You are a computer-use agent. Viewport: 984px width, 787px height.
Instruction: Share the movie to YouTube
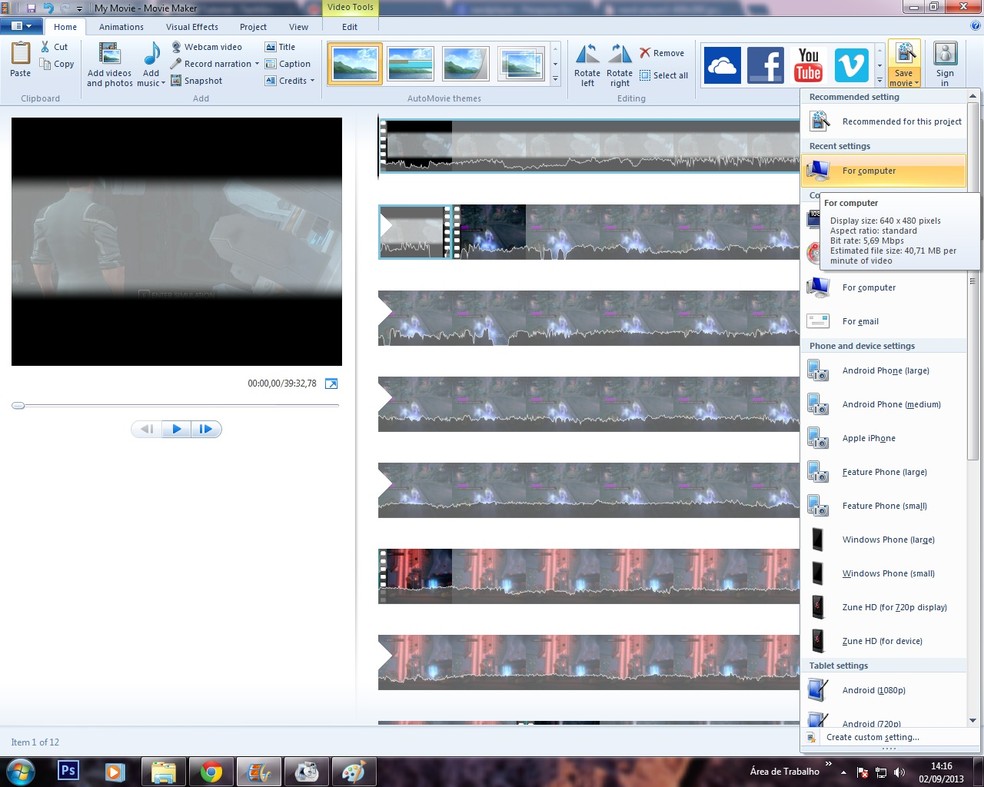tap(807, 62)
